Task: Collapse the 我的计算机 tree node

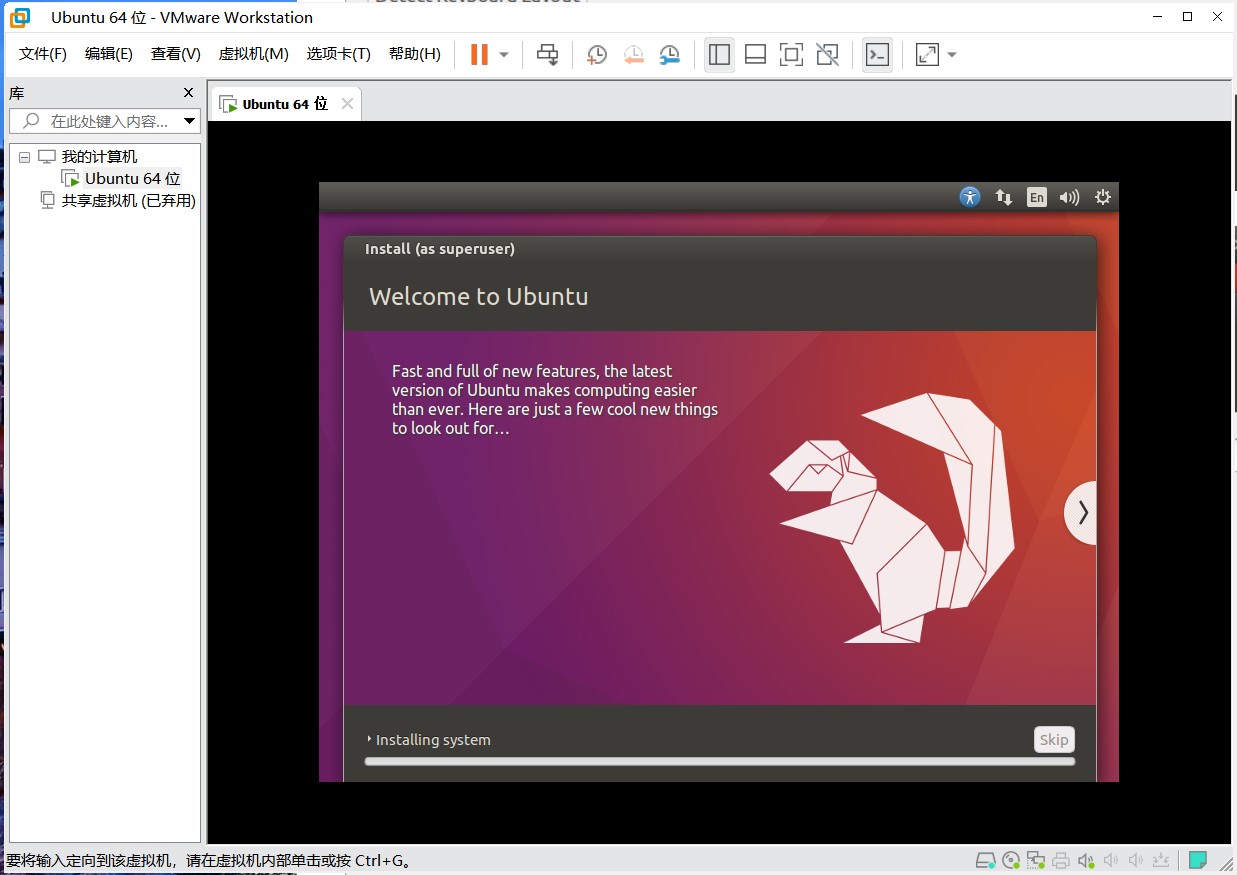Action: (25, 157)
